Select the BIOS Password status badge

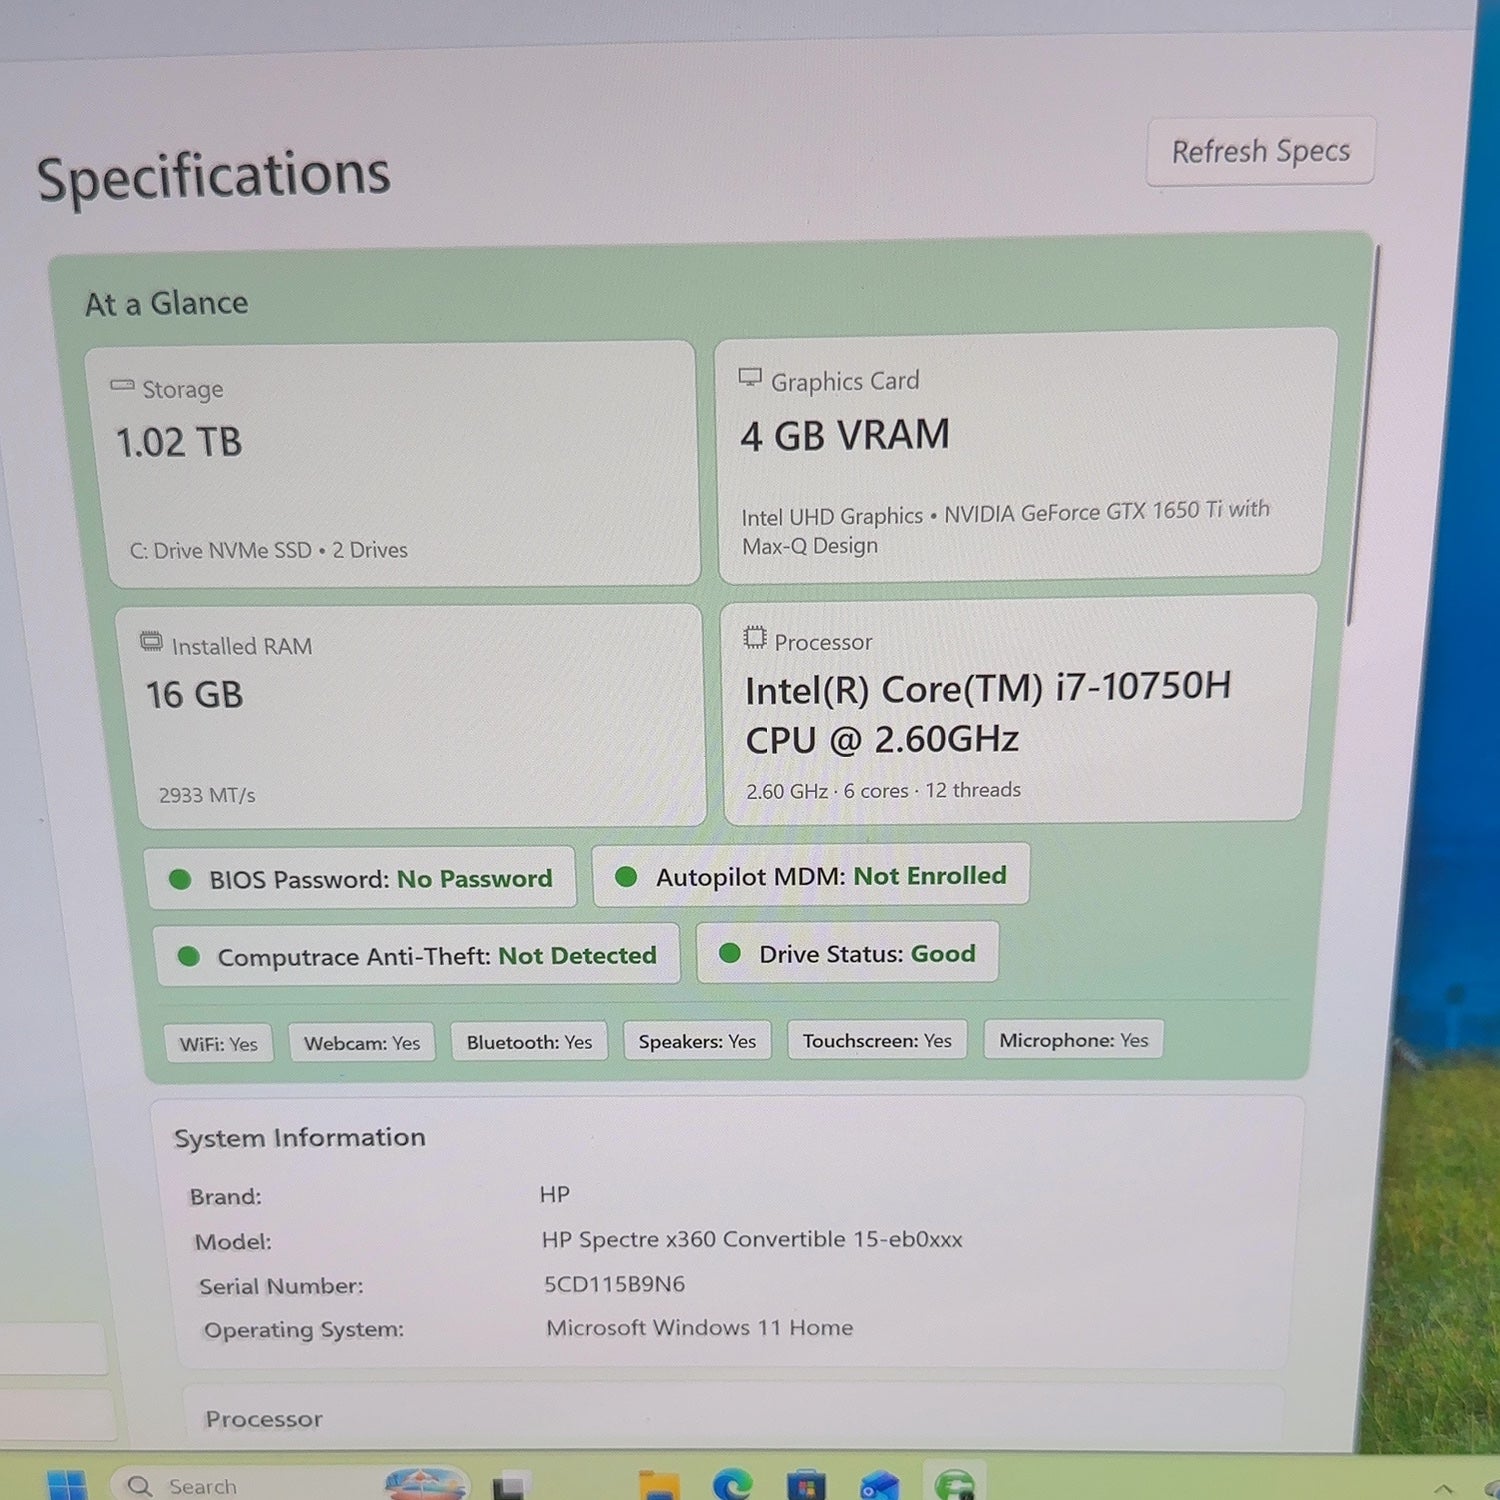point(361,878)
